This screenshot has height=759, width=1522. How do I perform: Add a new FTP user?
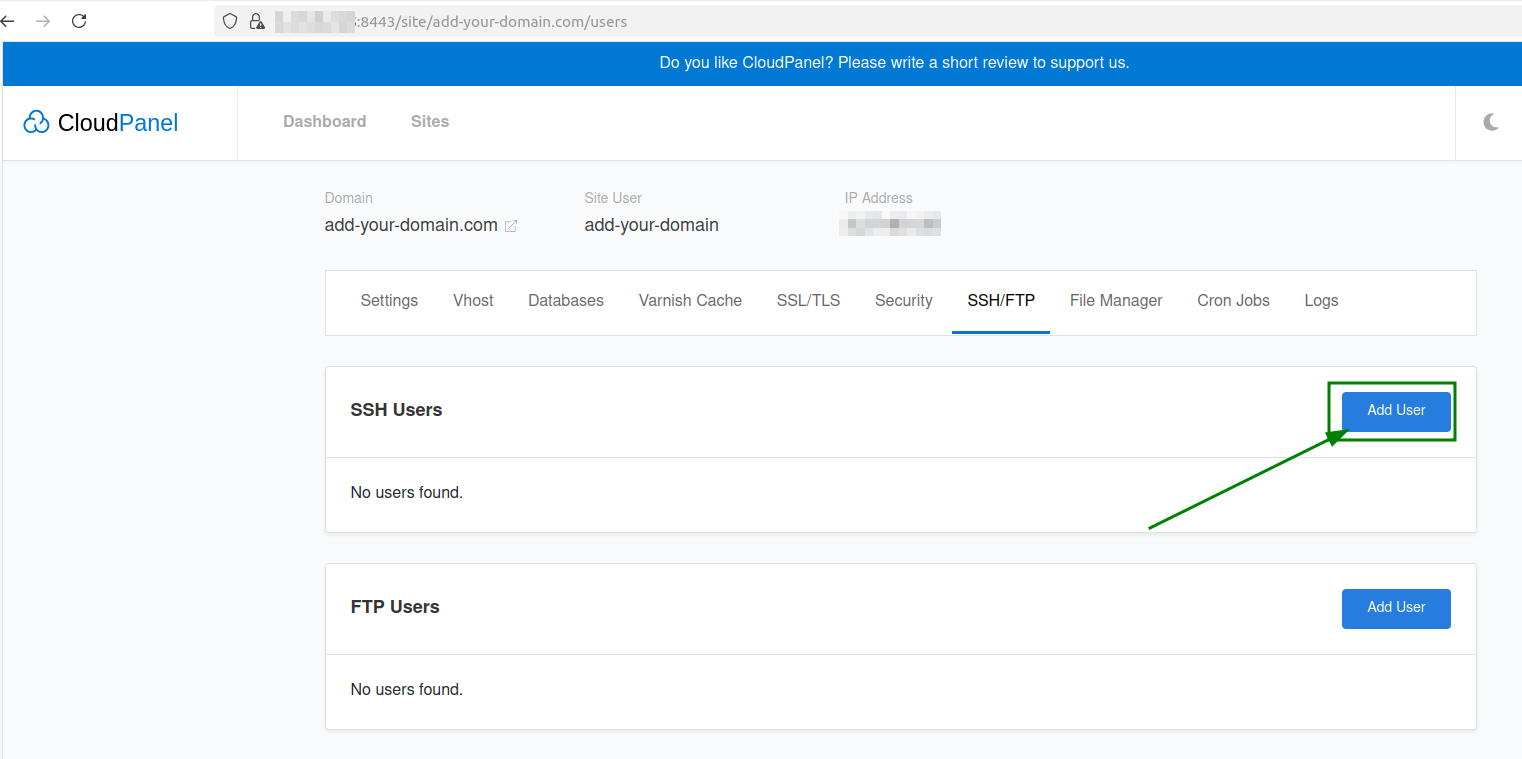[x=1396, y=608]
